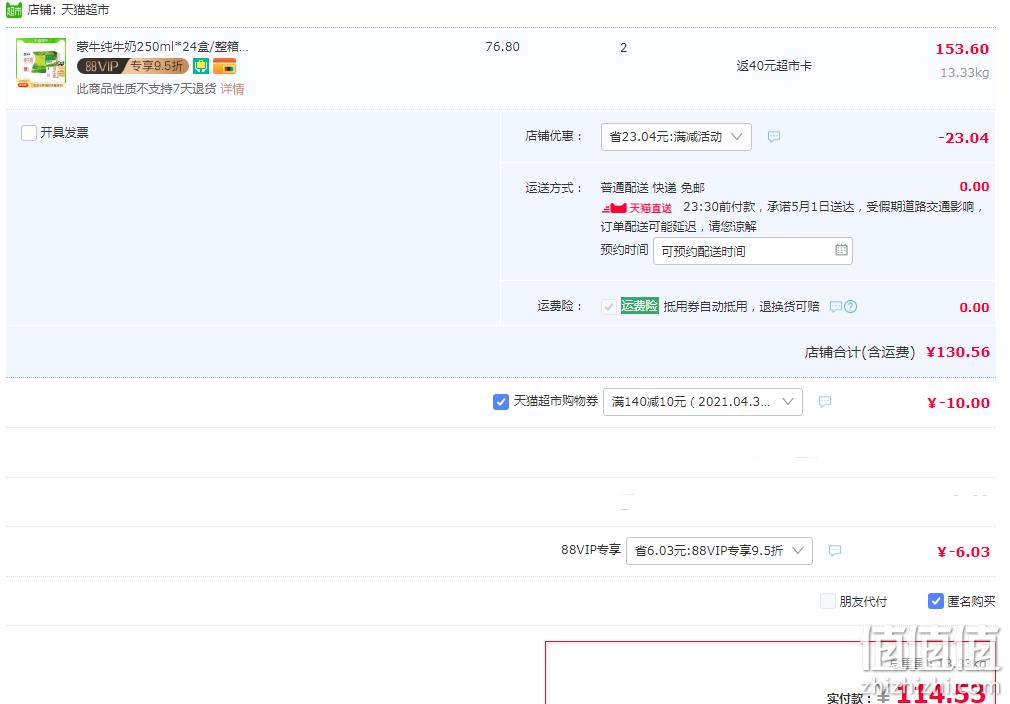Screen dimensions: 1010x704
Task: Click the green Tmall supermarket store icon
Action: point(14,10)
